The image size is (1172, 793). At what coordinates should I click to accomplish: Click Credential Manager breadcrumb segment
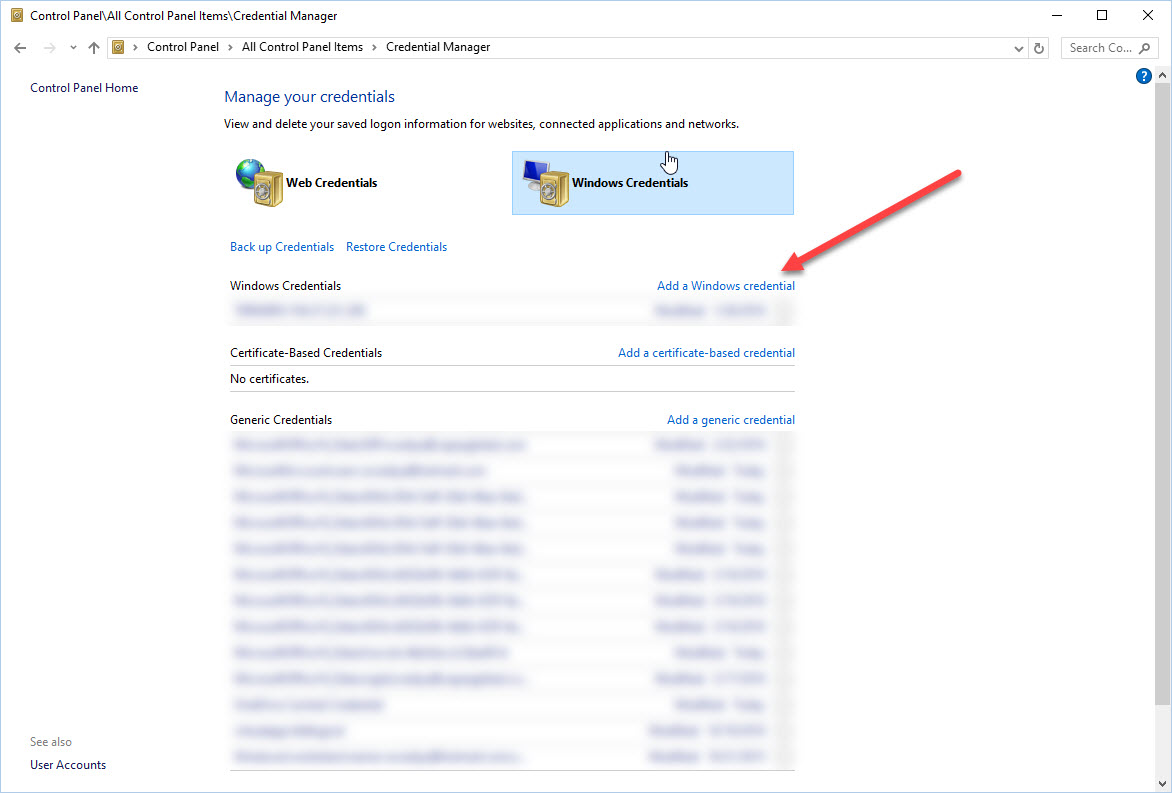(438, 47)
